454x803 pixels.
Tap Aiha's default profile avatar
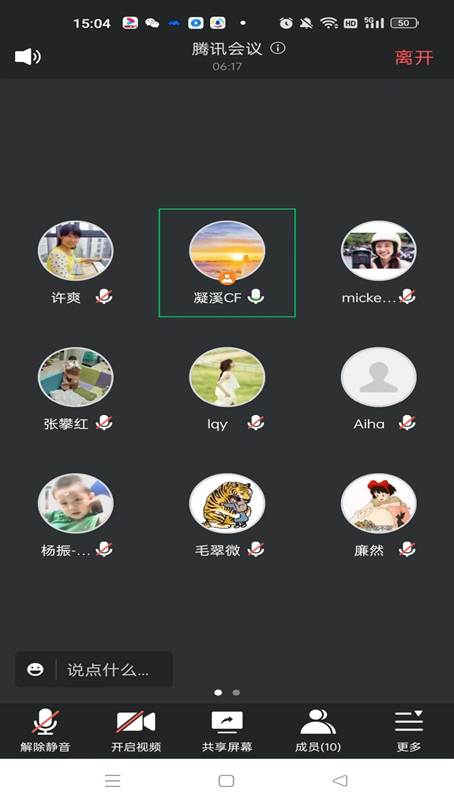pos(378,377)
